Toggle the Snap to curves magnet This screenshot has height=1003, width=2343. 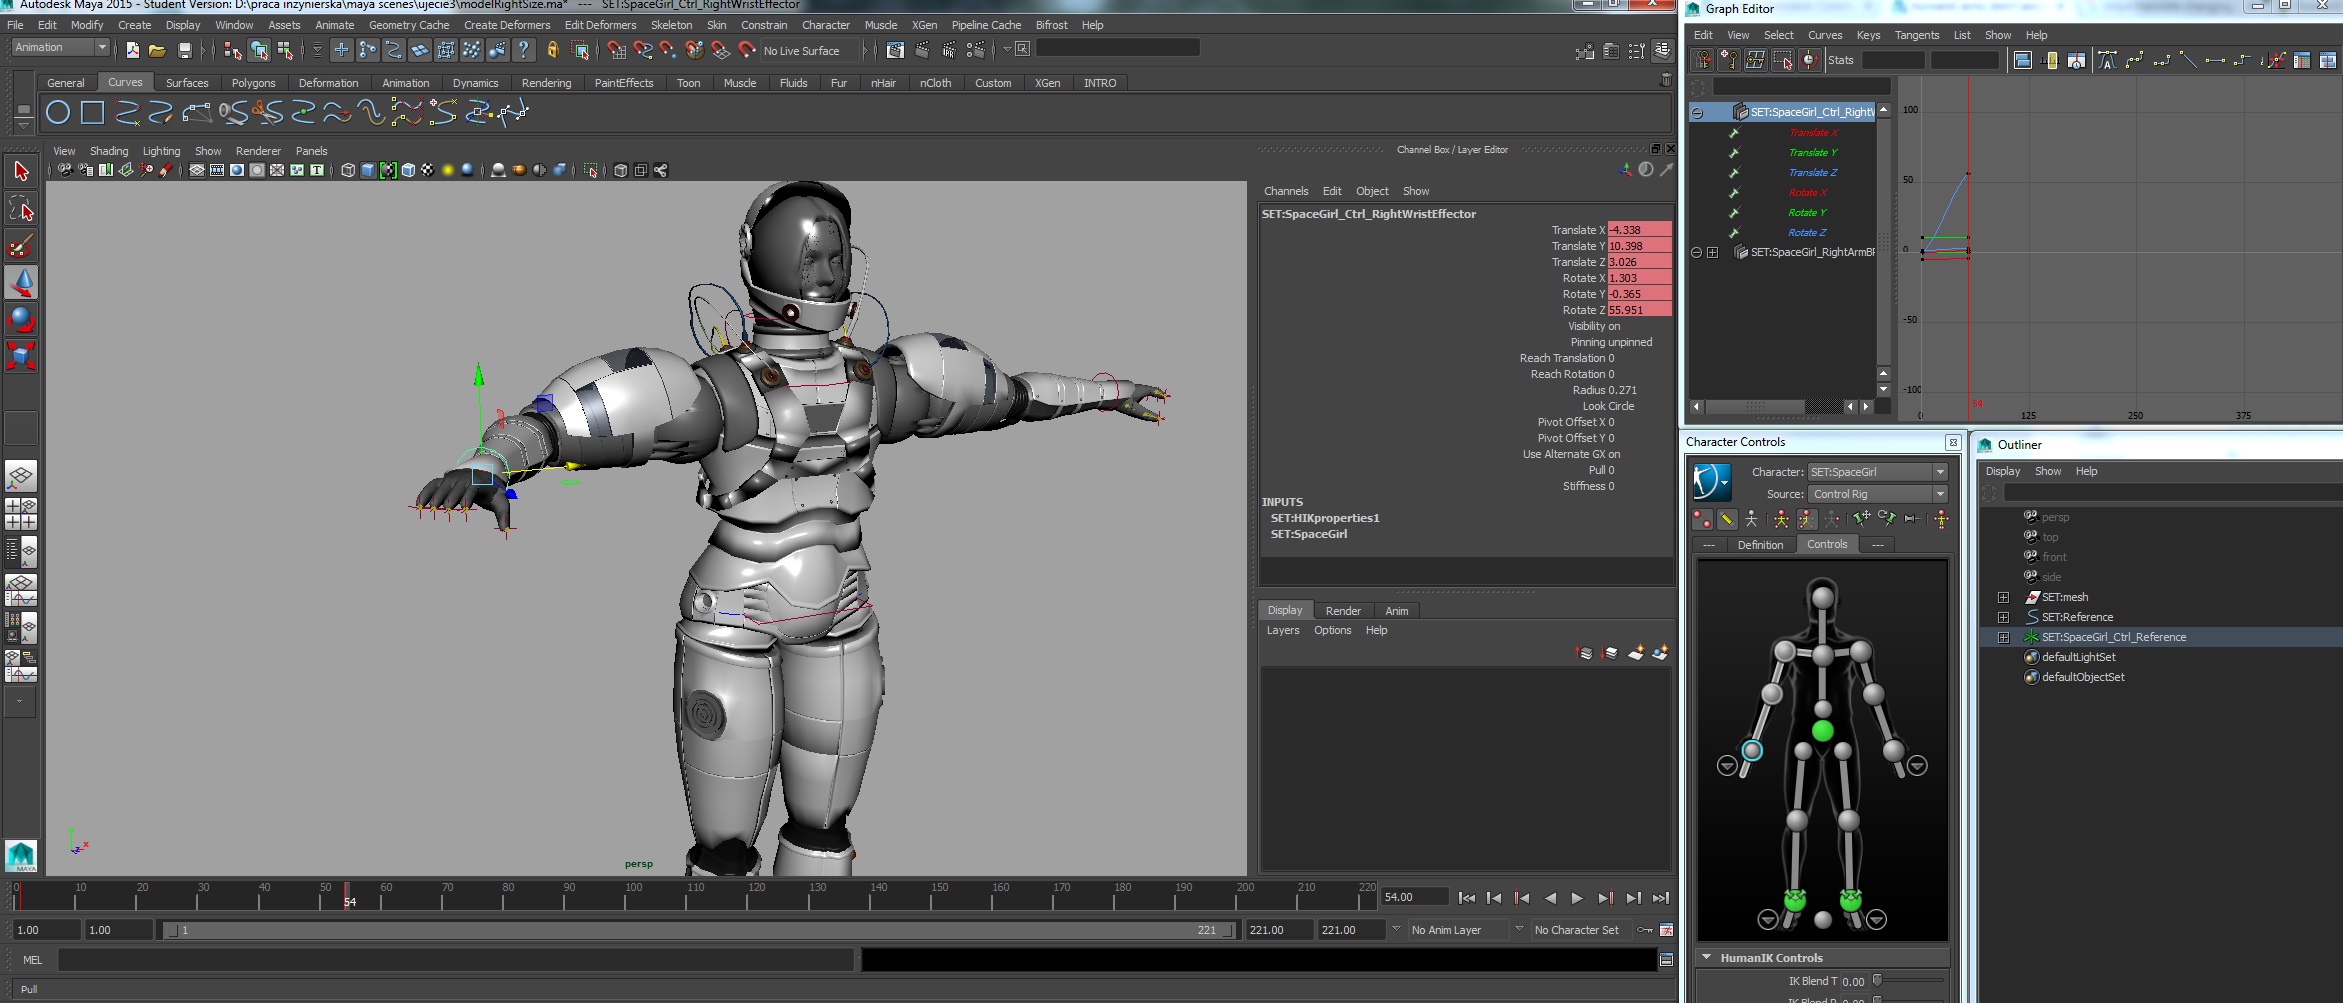643,50
